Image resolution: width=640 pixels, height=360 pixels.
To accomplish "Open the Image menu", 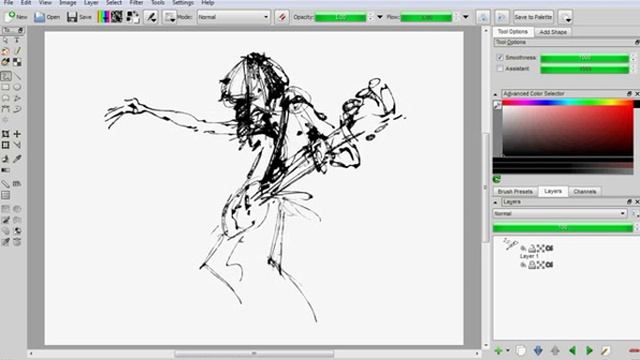I will pos(68,2).
